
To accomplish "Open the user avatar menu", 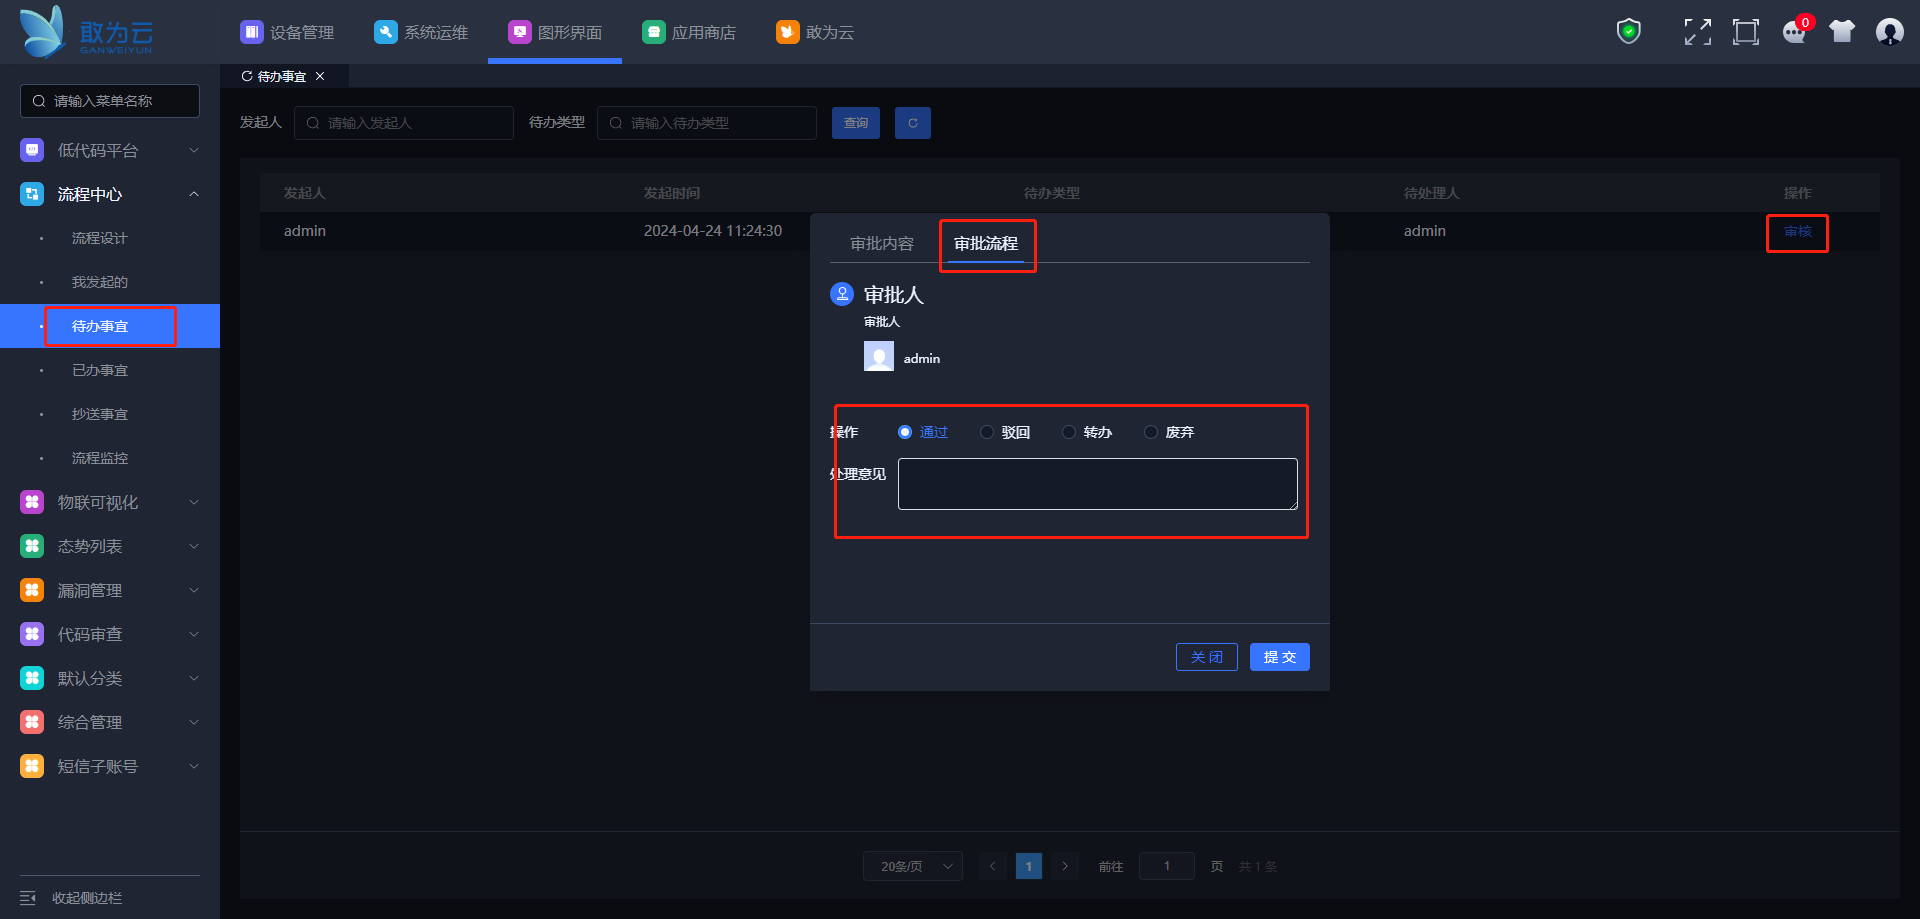I will pyautogui.click(x=1889, y=32).
